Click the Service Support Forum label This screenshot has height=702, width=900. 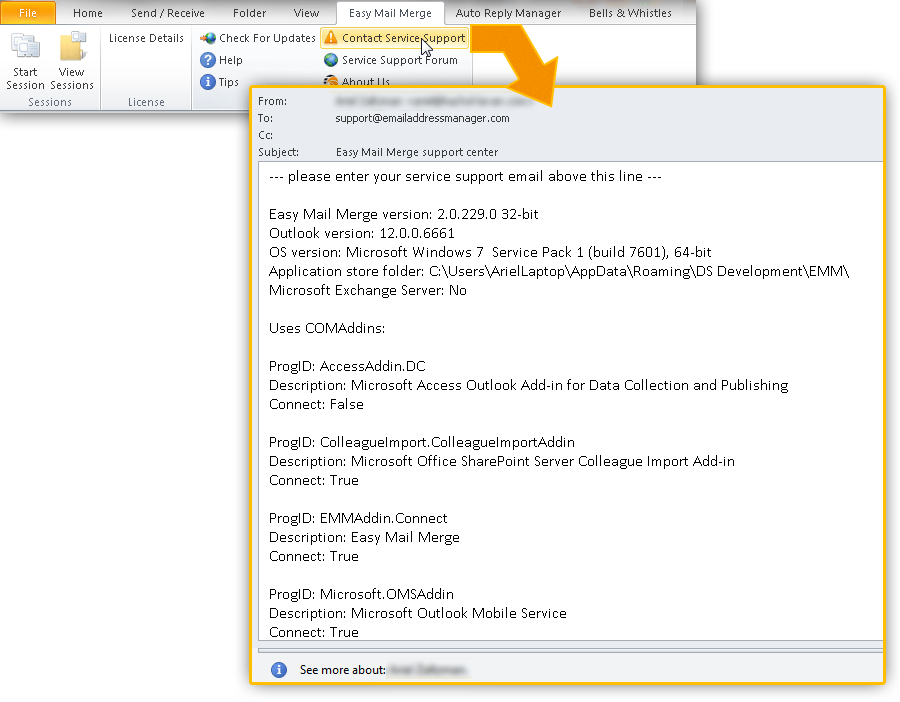pos(400,60)
